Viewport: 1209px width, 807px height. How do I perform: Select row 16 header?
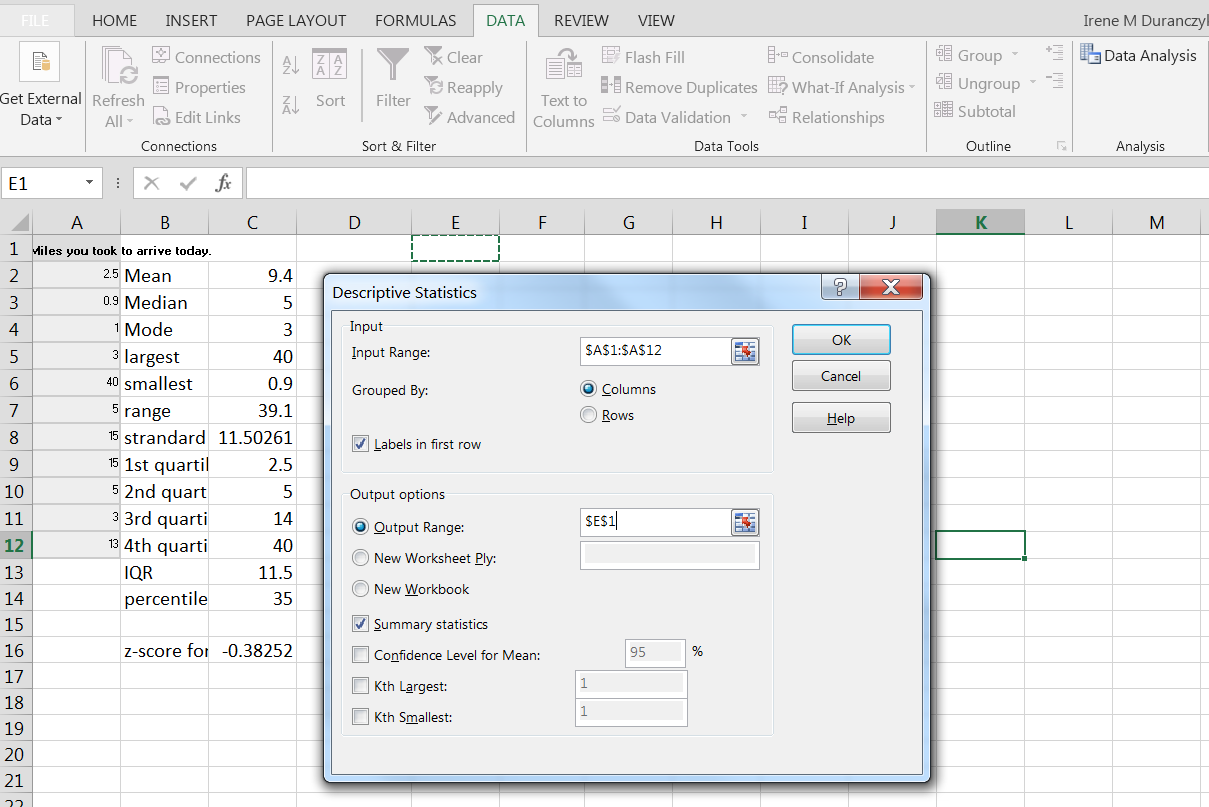(15, 651)
